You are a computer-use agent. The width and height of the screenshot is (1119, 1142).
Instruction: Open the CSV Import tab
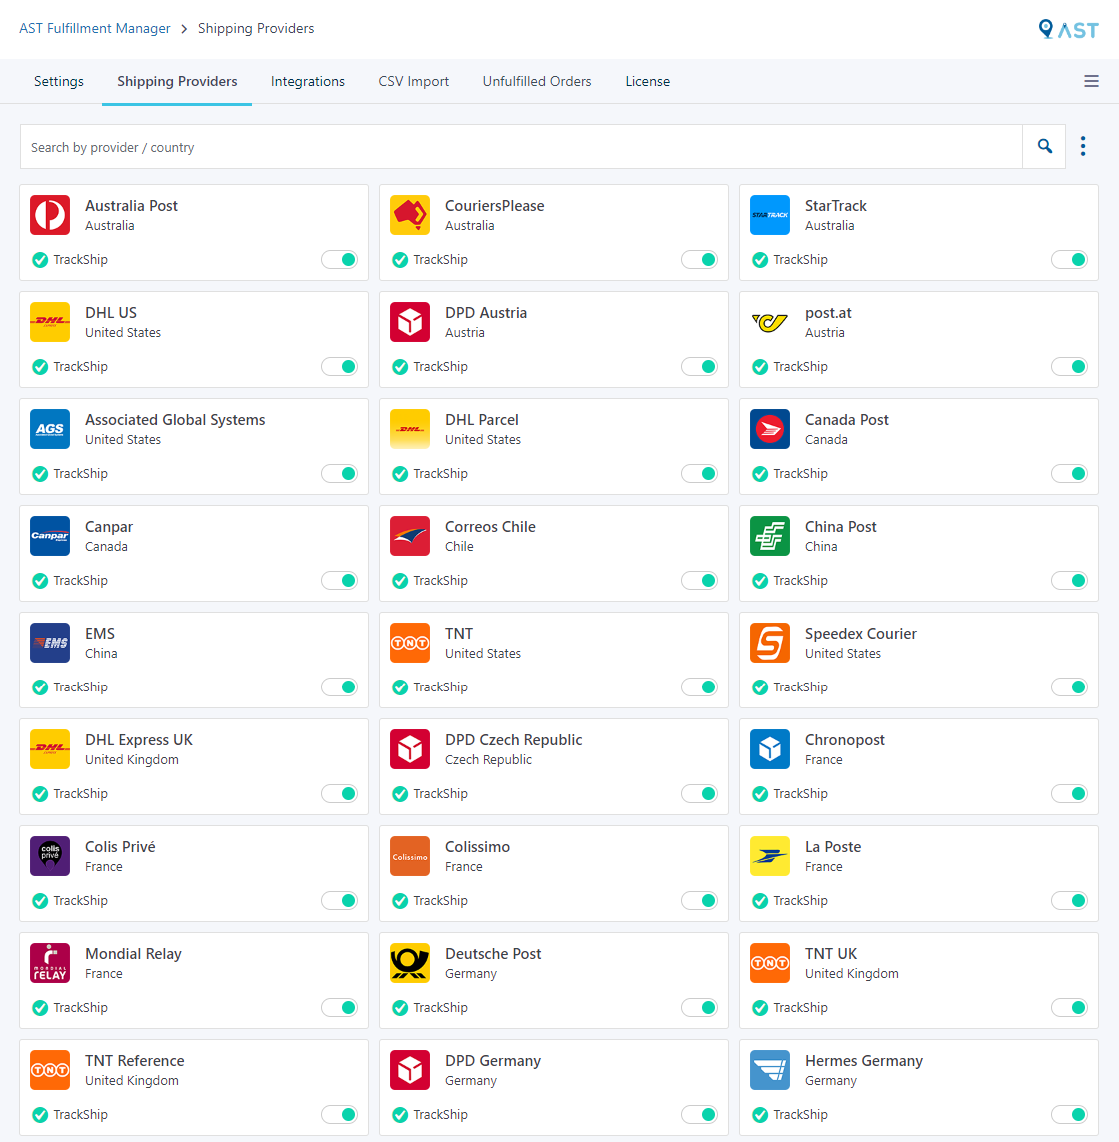coord(414,82)
